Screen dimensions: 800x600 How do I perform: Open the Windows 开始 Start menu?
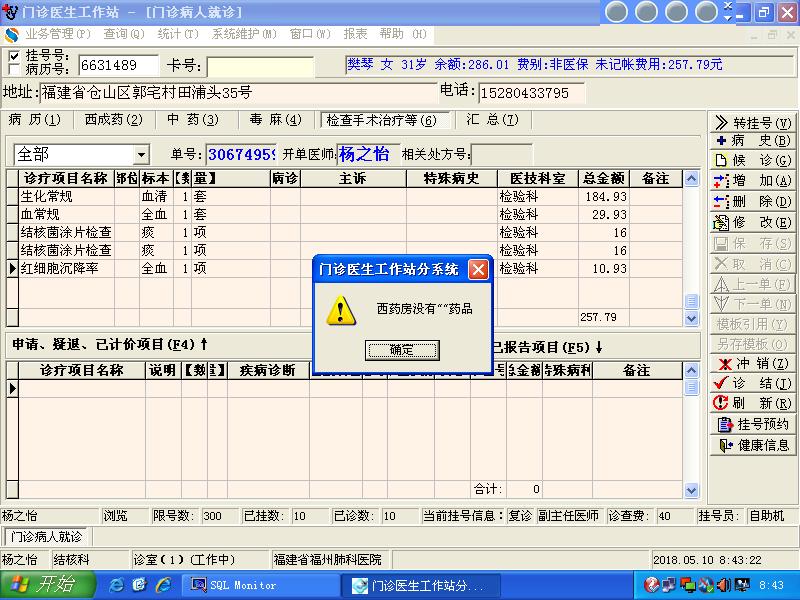tap(47, 585)
